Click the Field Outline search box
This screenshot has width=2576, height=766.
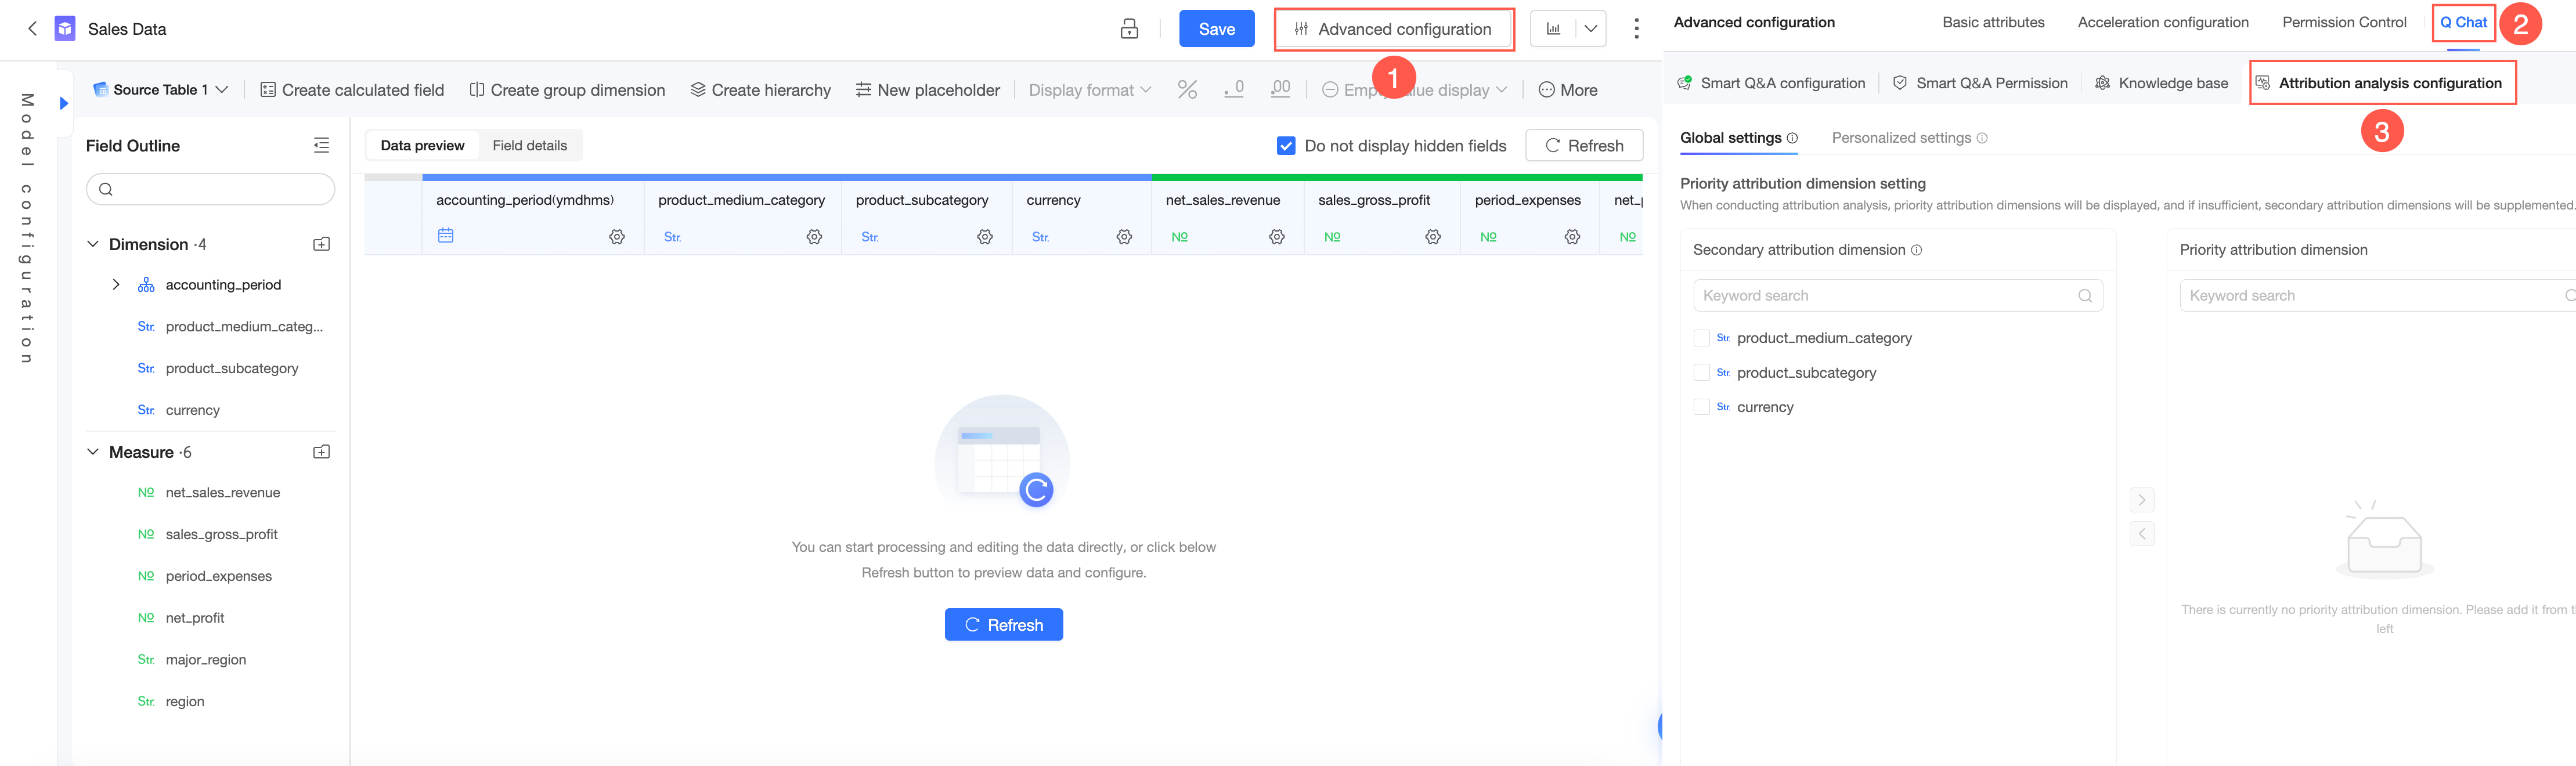coord(210,189)
